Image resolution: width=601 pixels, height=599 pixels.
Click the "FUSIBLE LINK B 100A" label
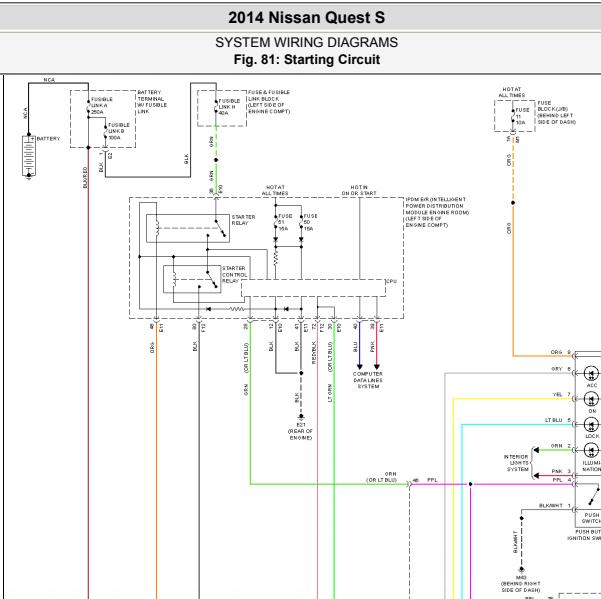coord(119,131)
